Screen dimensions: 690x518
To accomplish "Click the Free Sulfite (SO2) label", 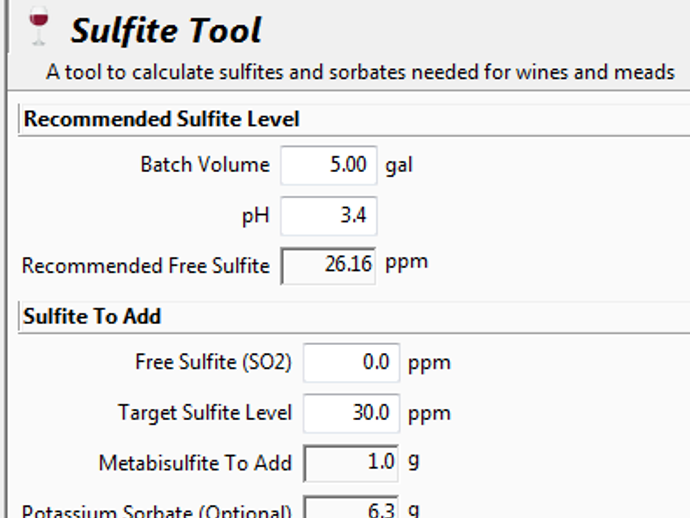I will click(x=213, y=362).
